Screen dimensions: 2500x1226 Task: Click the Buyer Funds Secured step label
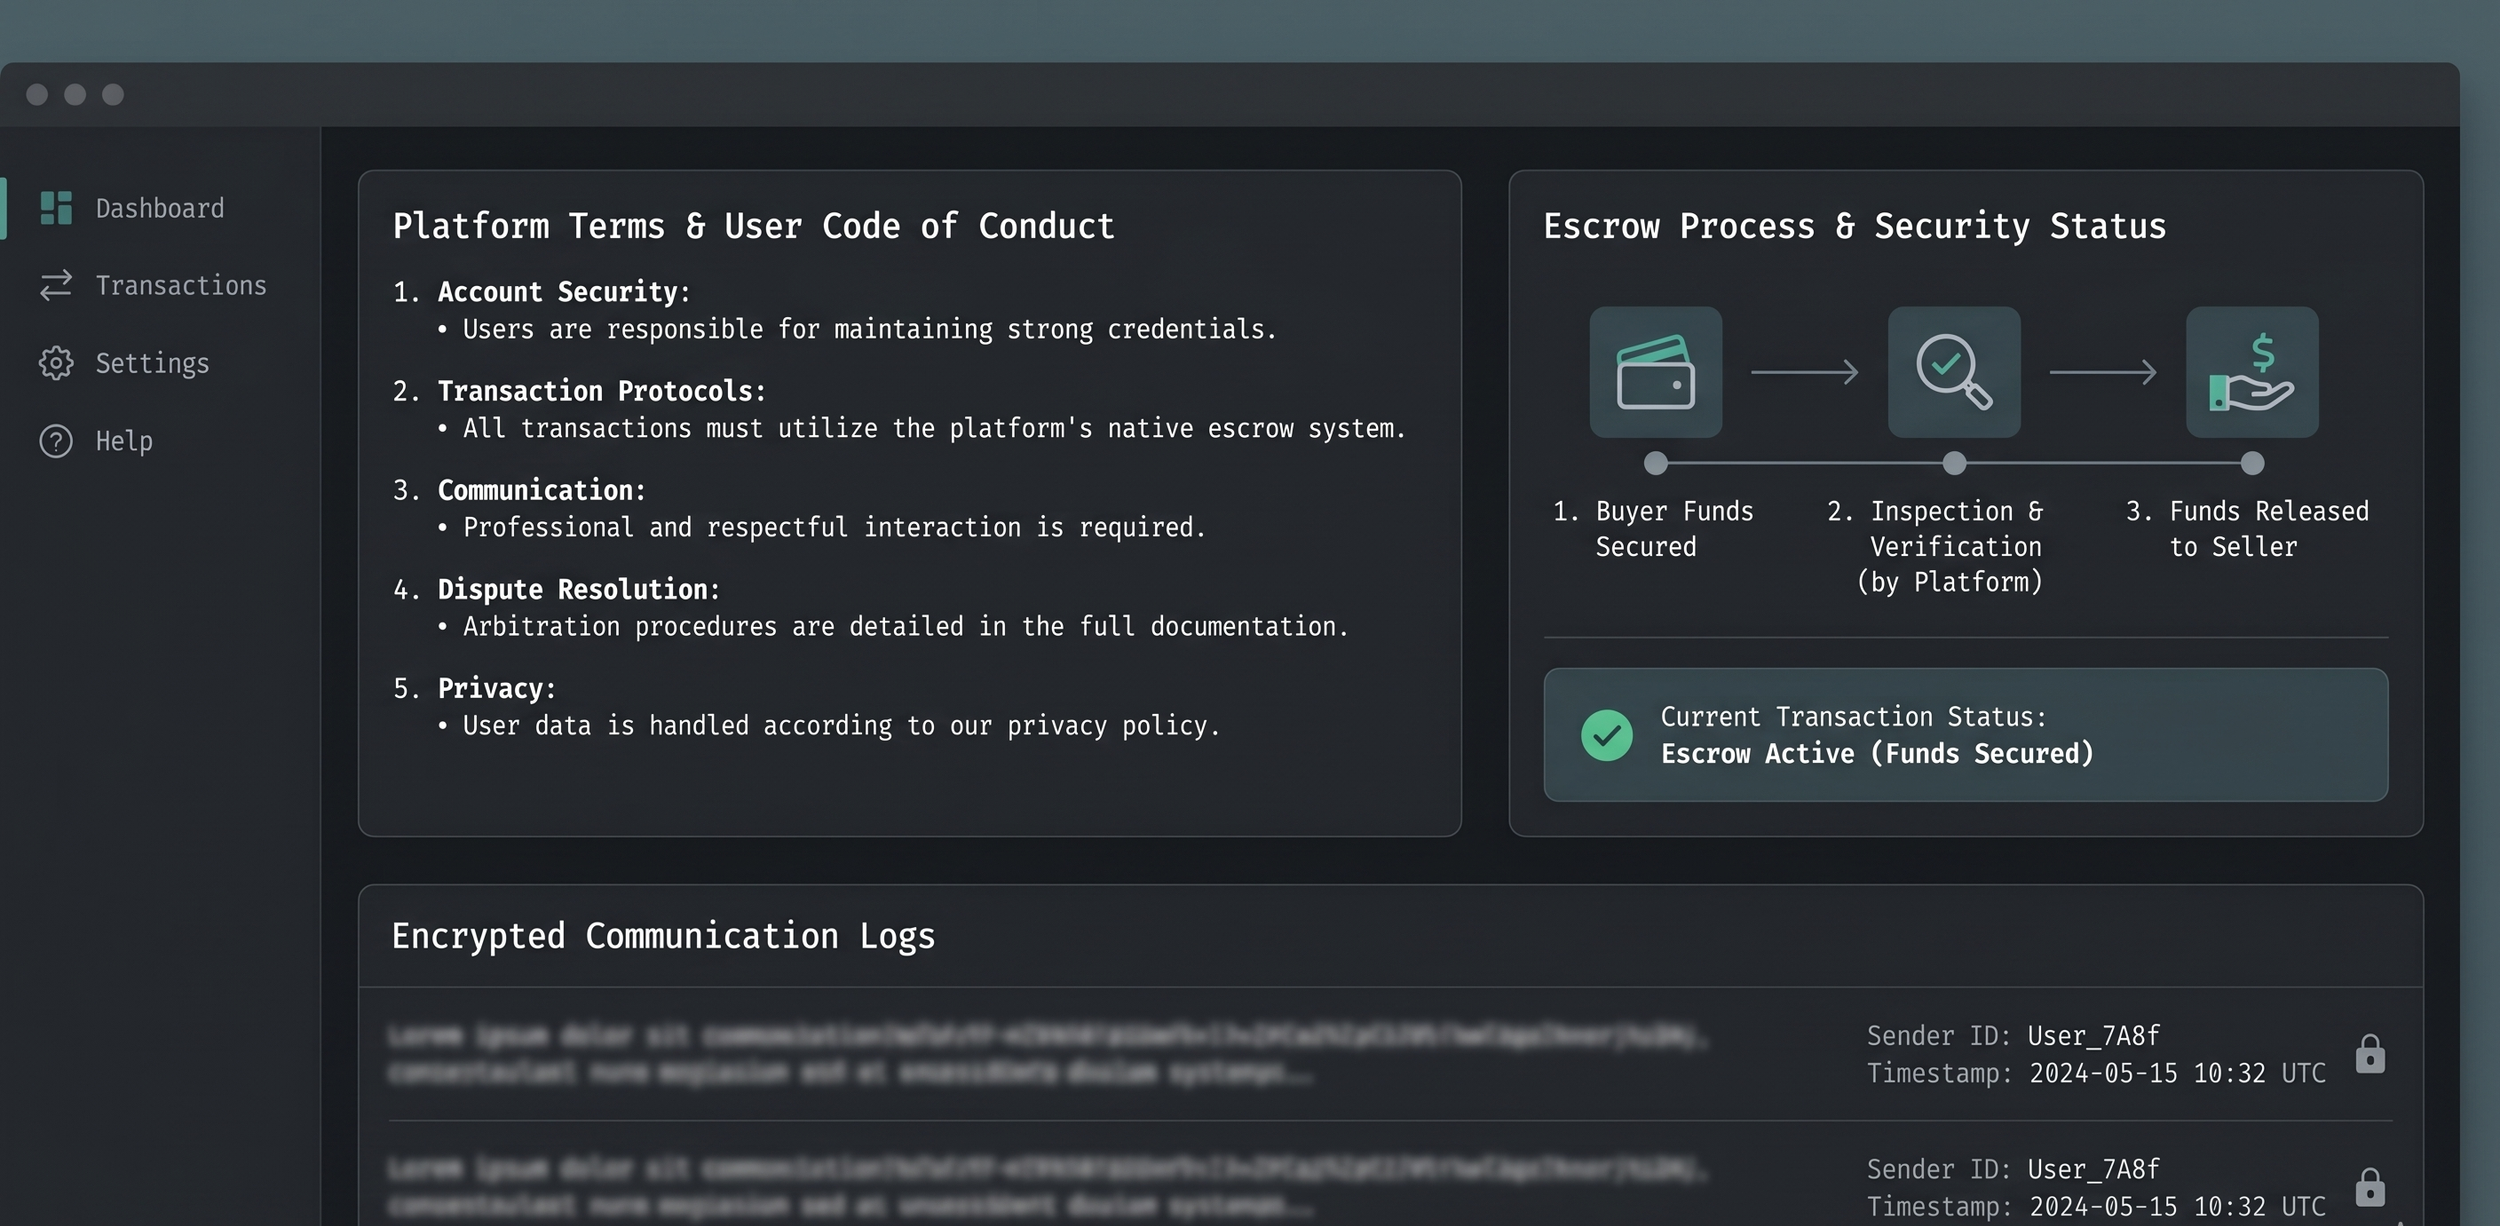pyautogui.click(x=1653, y=529)
